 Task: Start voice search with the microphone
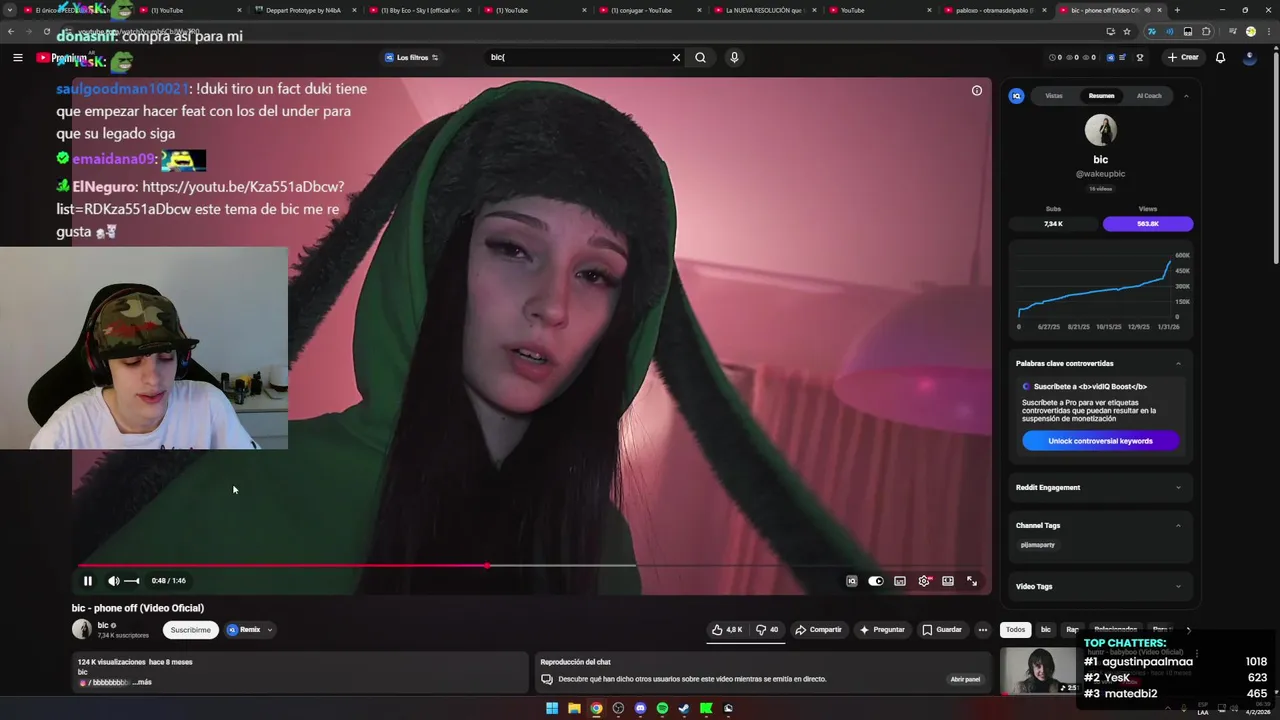click(x=734, y=57)
